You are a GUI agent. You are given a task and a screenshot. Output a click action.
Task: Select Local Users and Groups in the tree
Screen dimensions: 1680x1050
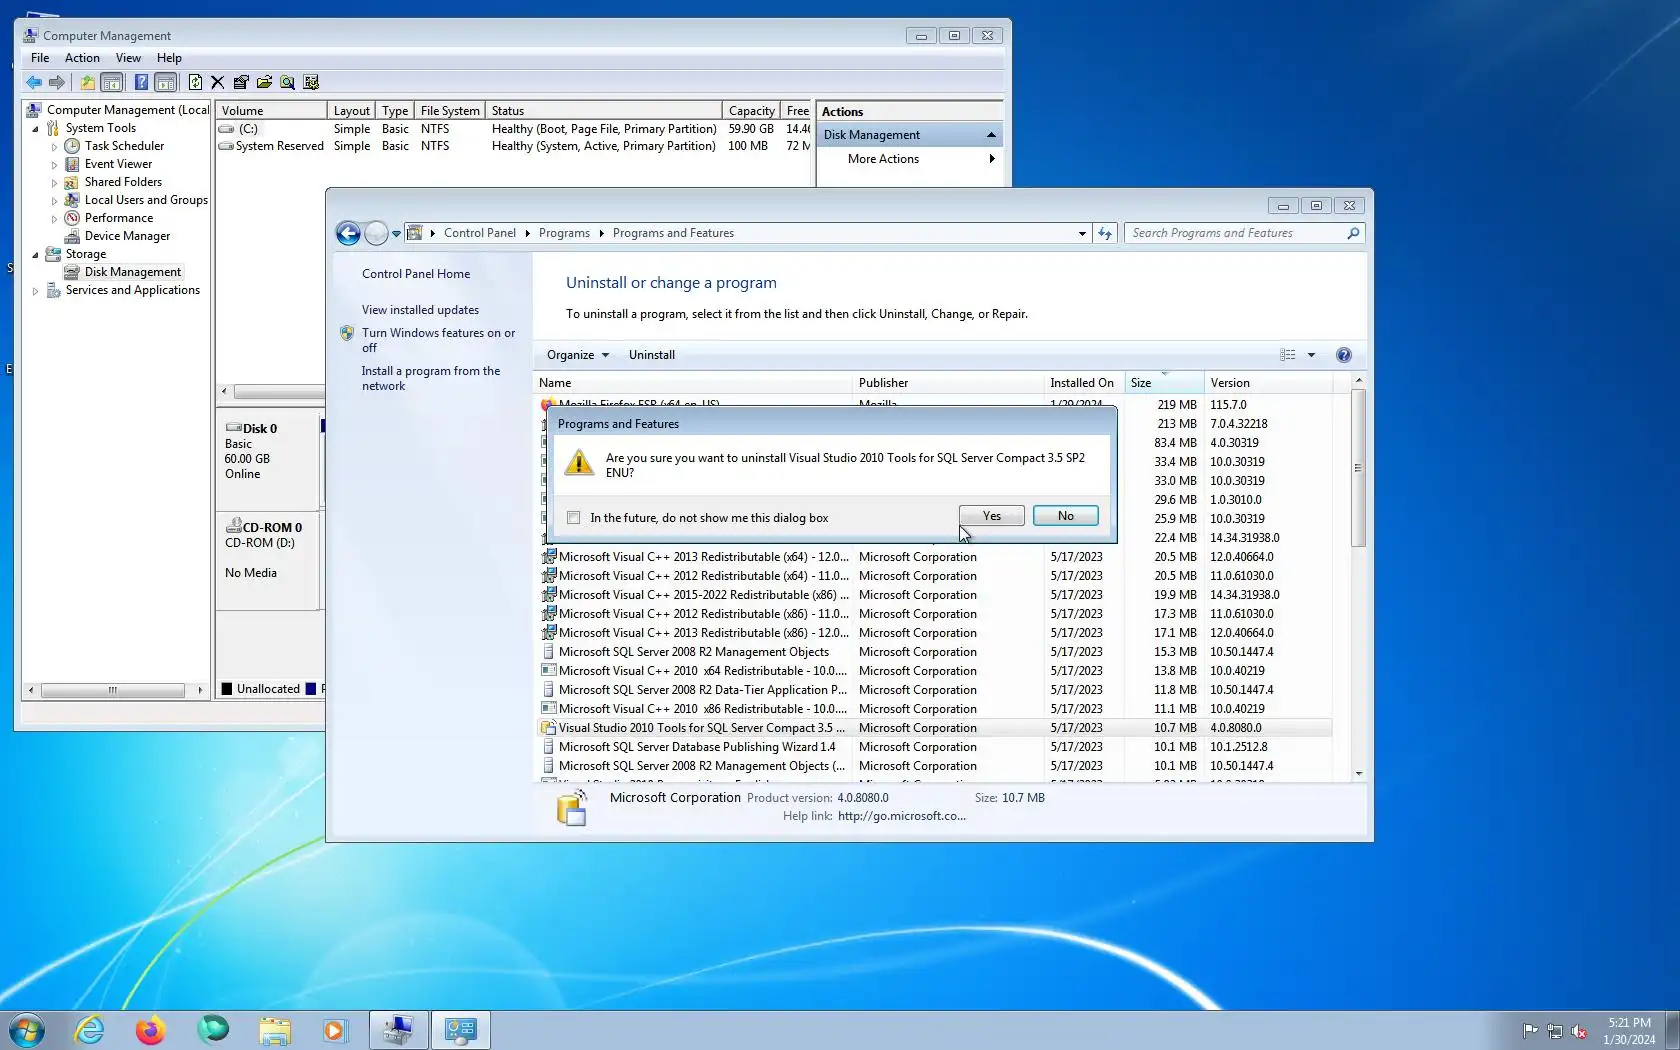coord(146,200)
